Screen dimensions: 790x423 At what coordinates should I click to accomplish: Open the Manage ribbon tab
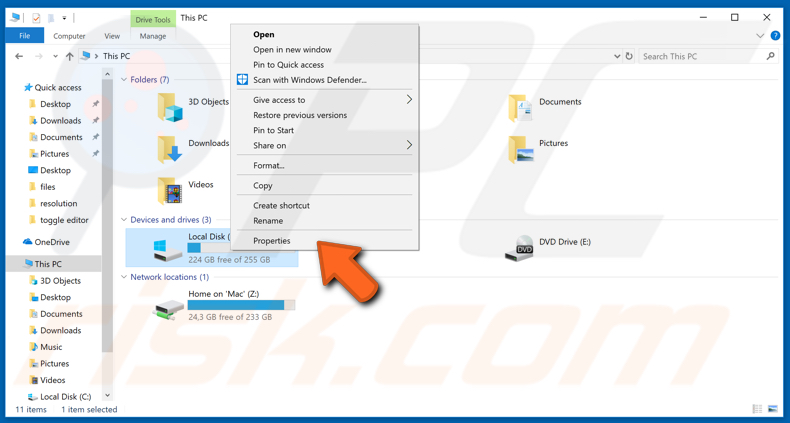pos(153,36)
